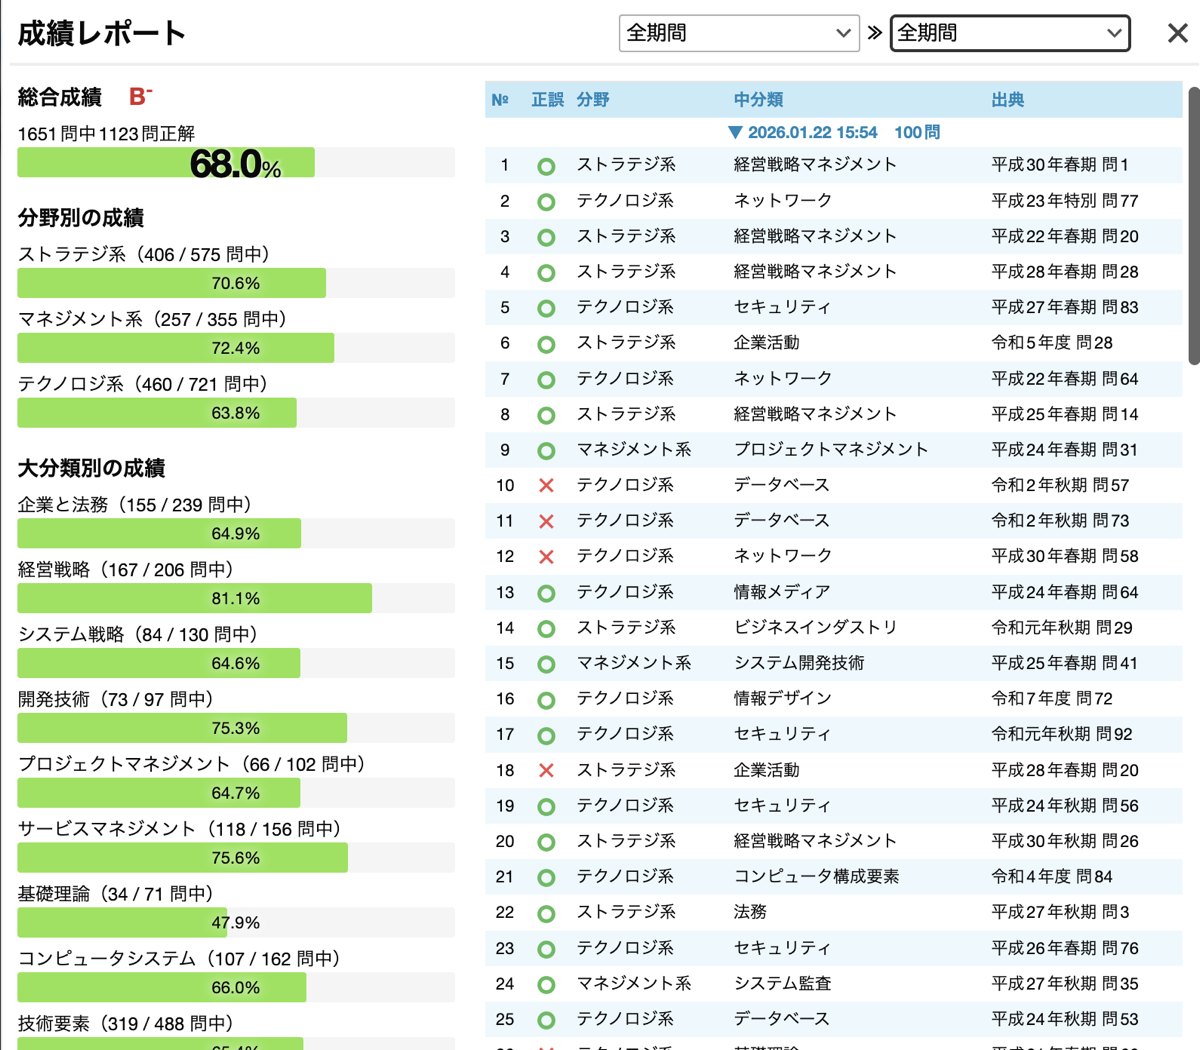The image size is (1200, 1050).
Task: Click the green circle on question 9
Action: [x=546, y=451]
